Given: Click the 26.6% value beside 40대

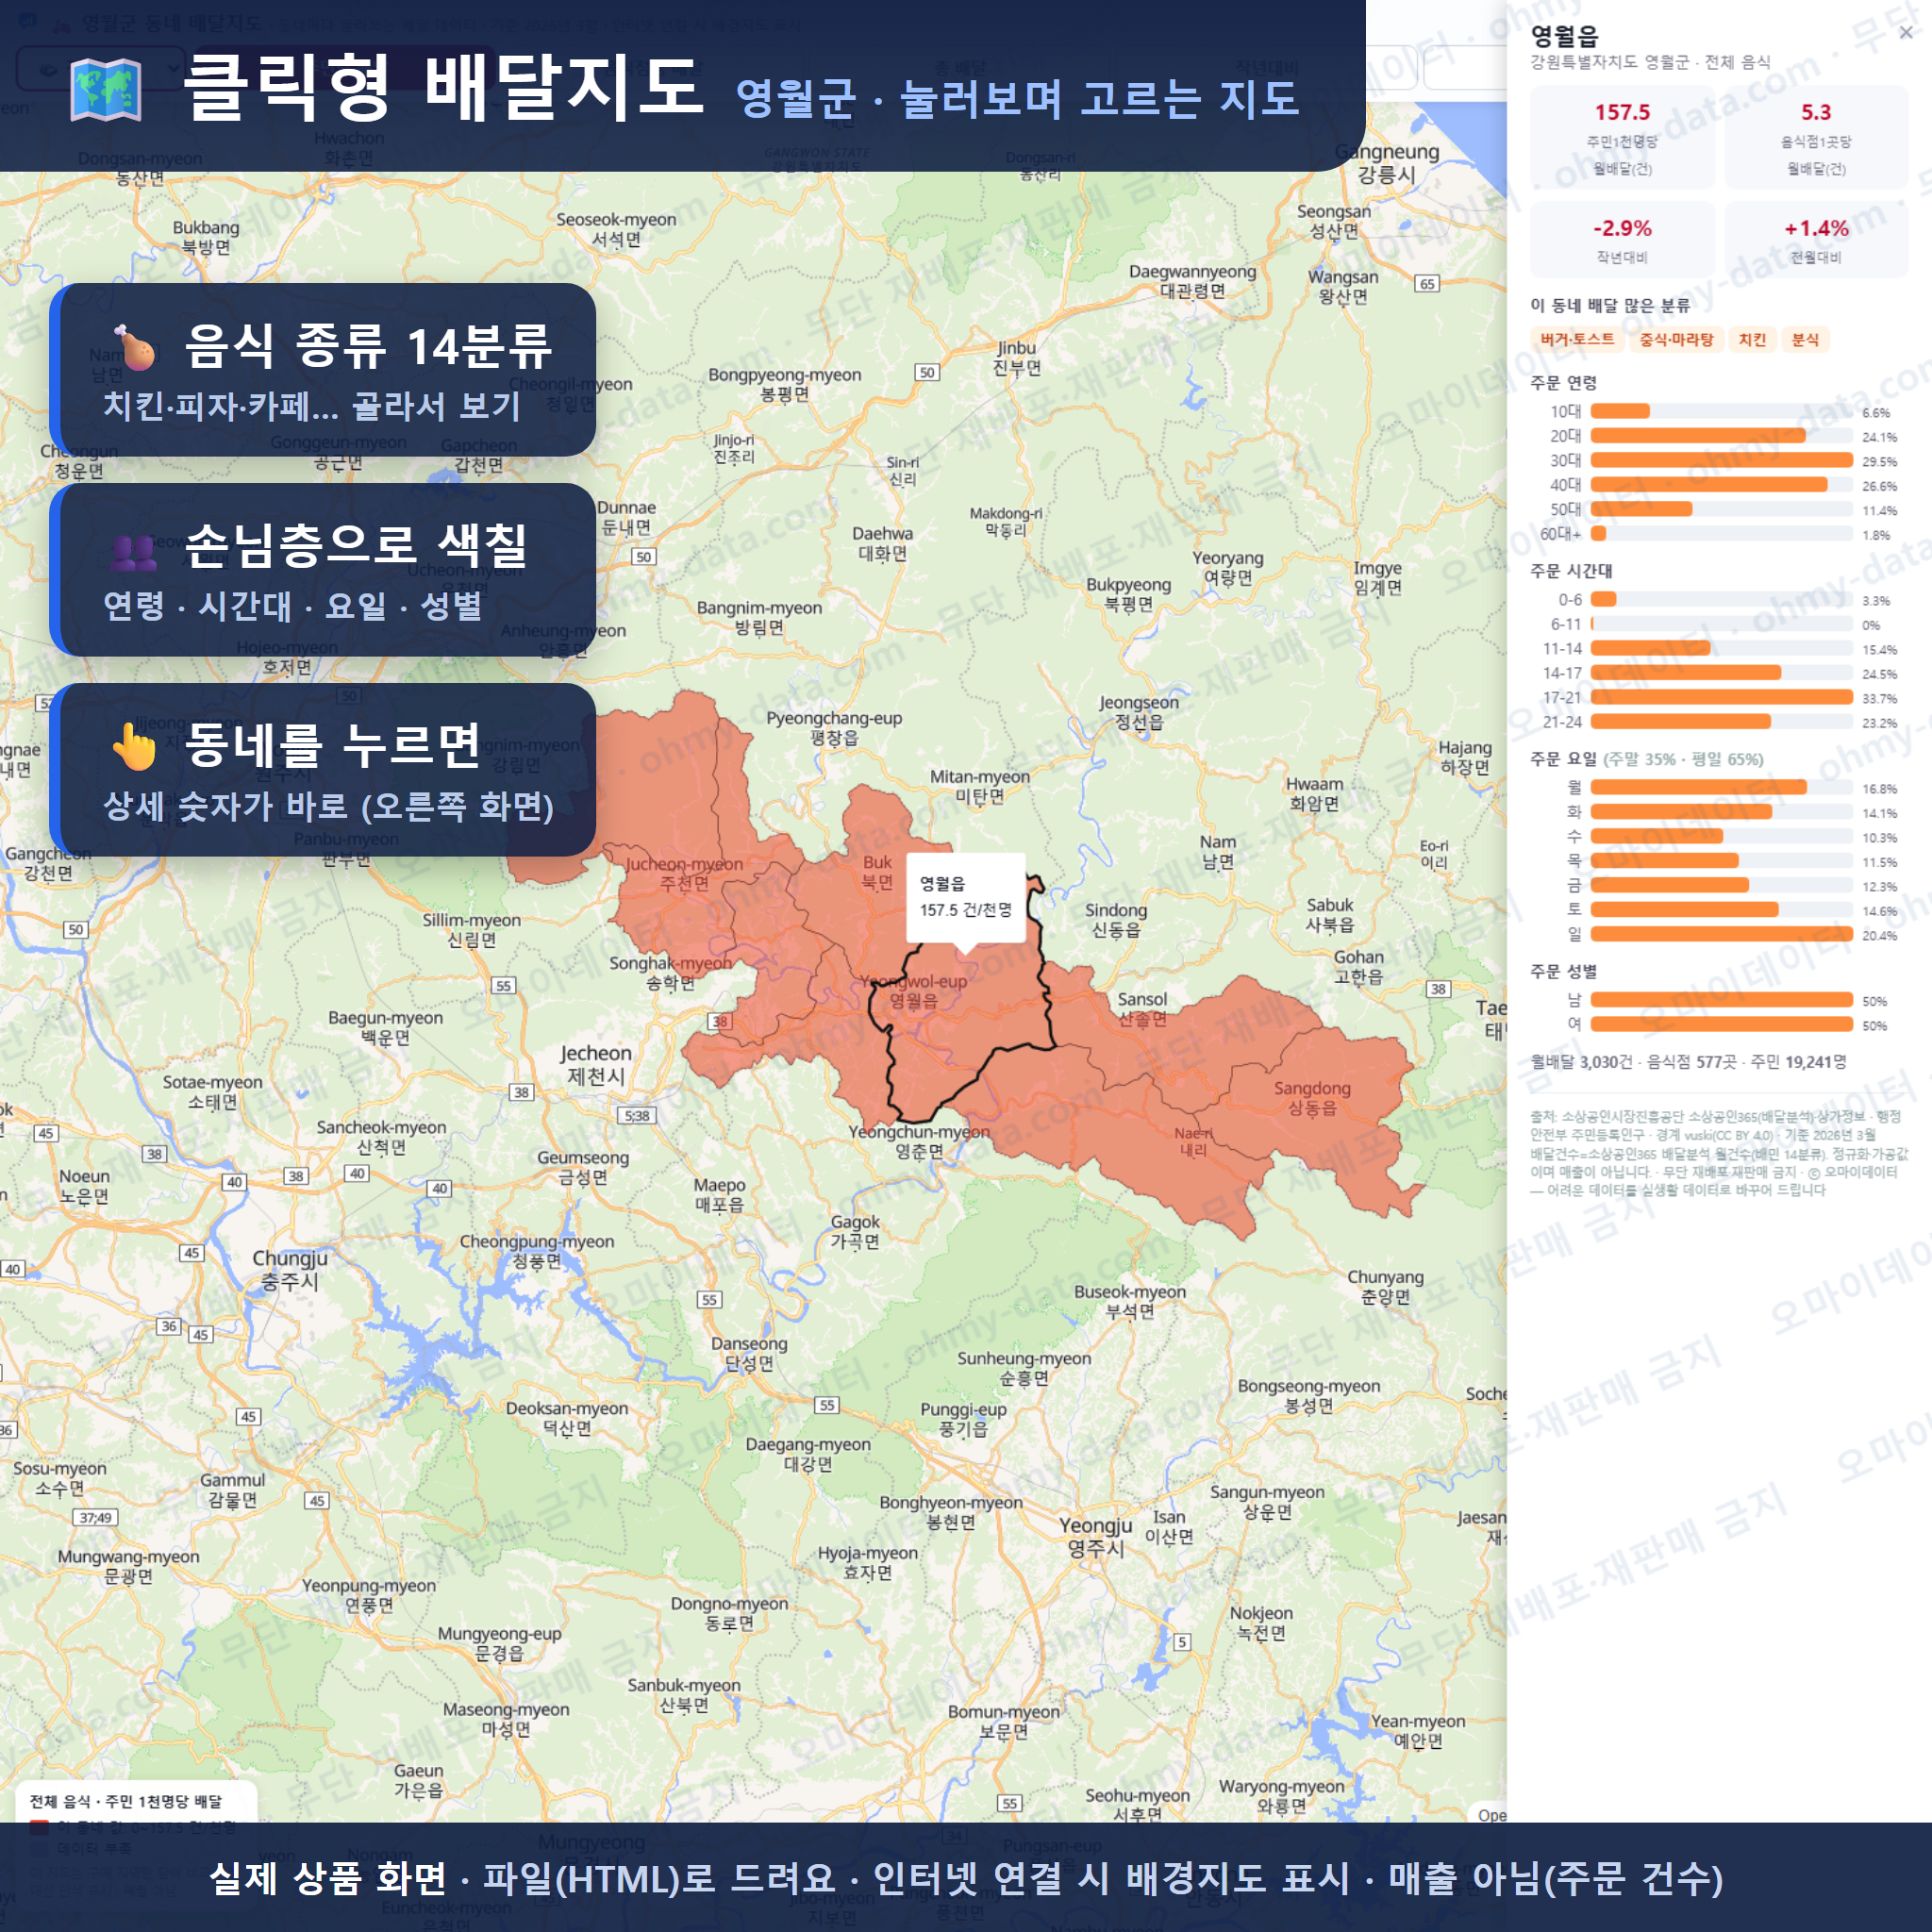Looking at the screenshot, I should 1879,486.
